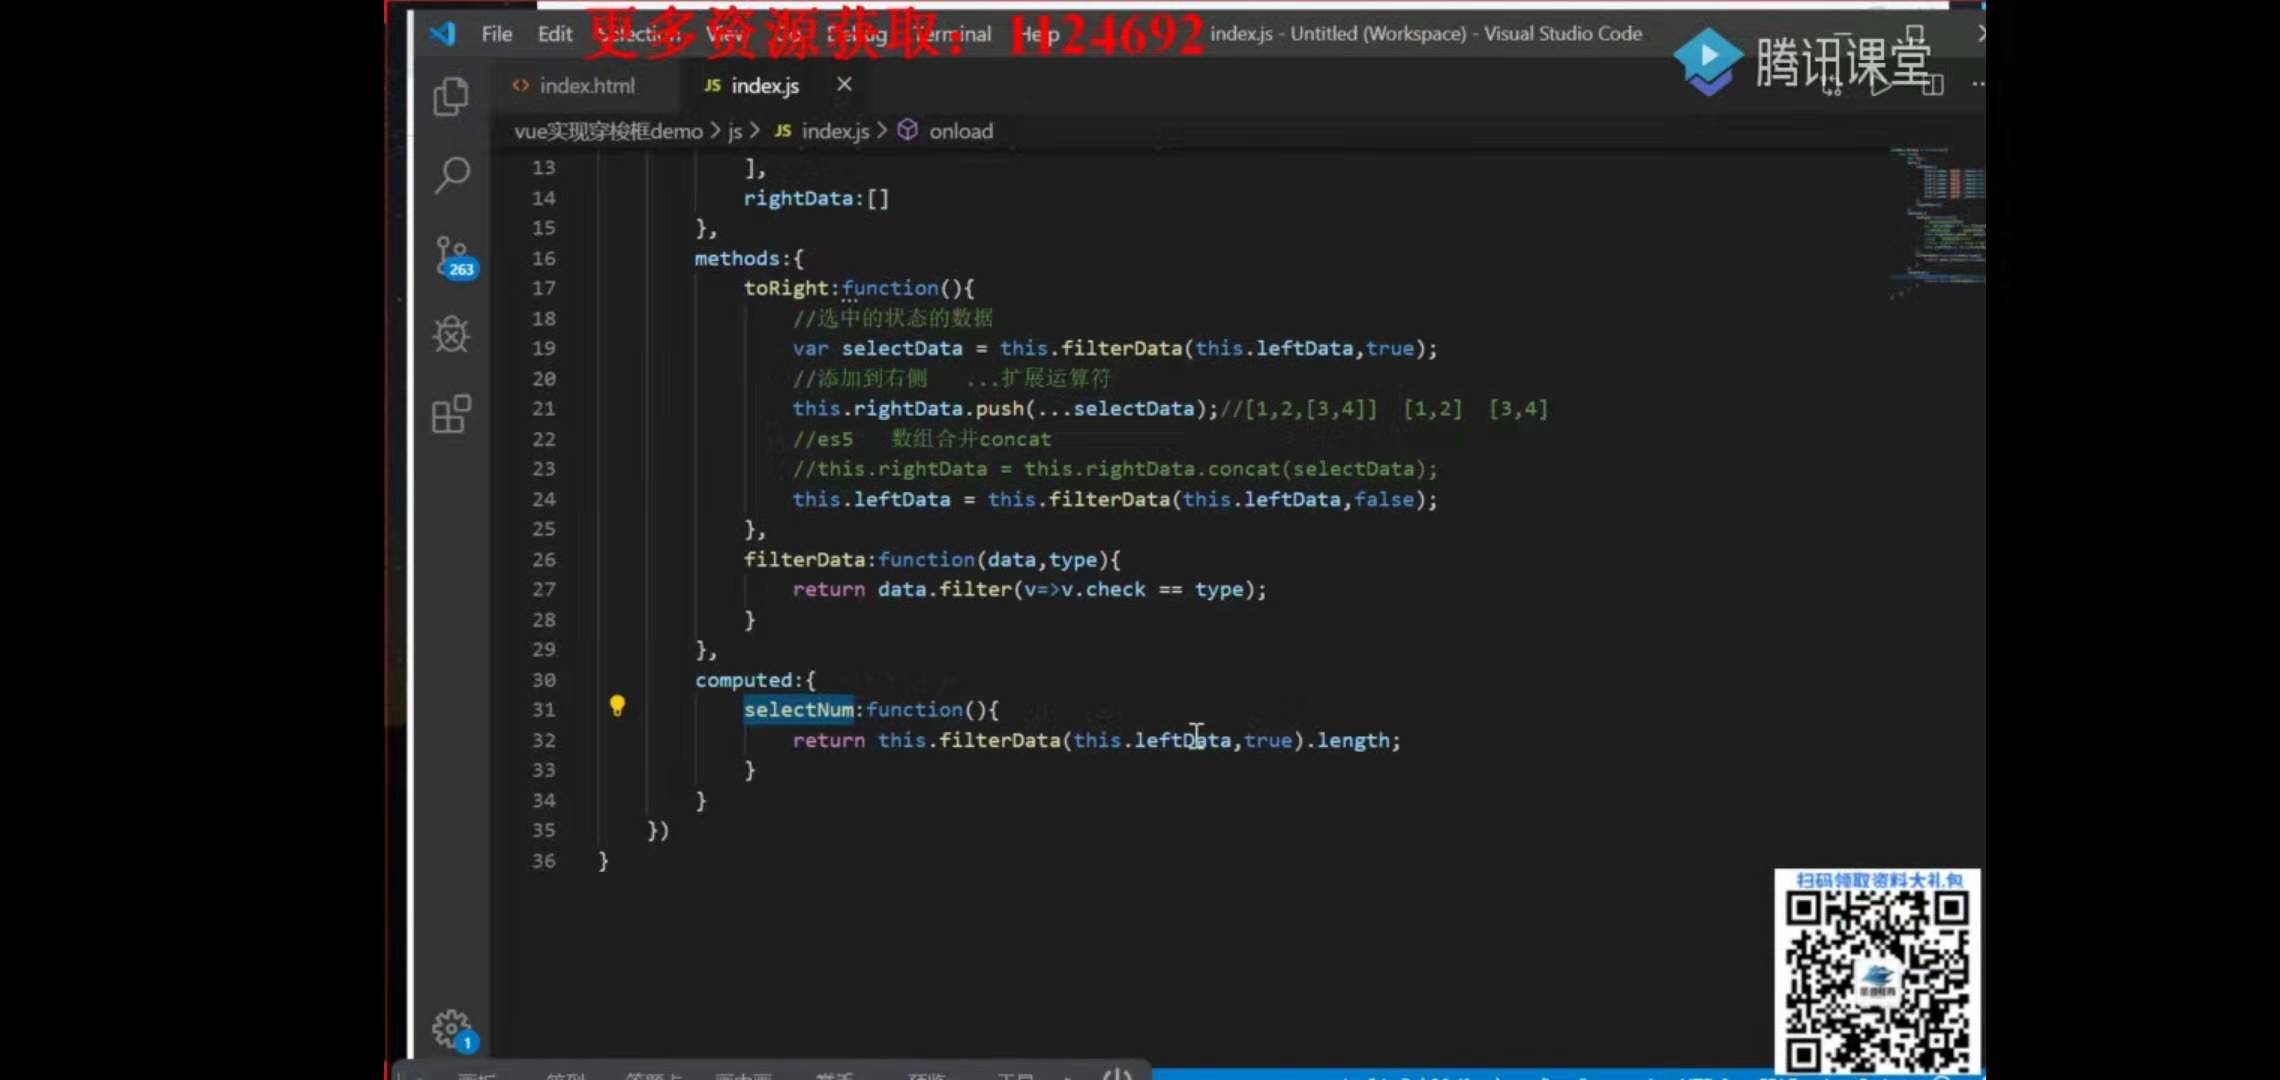Open the index.js breadcrumb dropdown
This screenshot has height=1080, width=2280.
(x=834, y=131)
